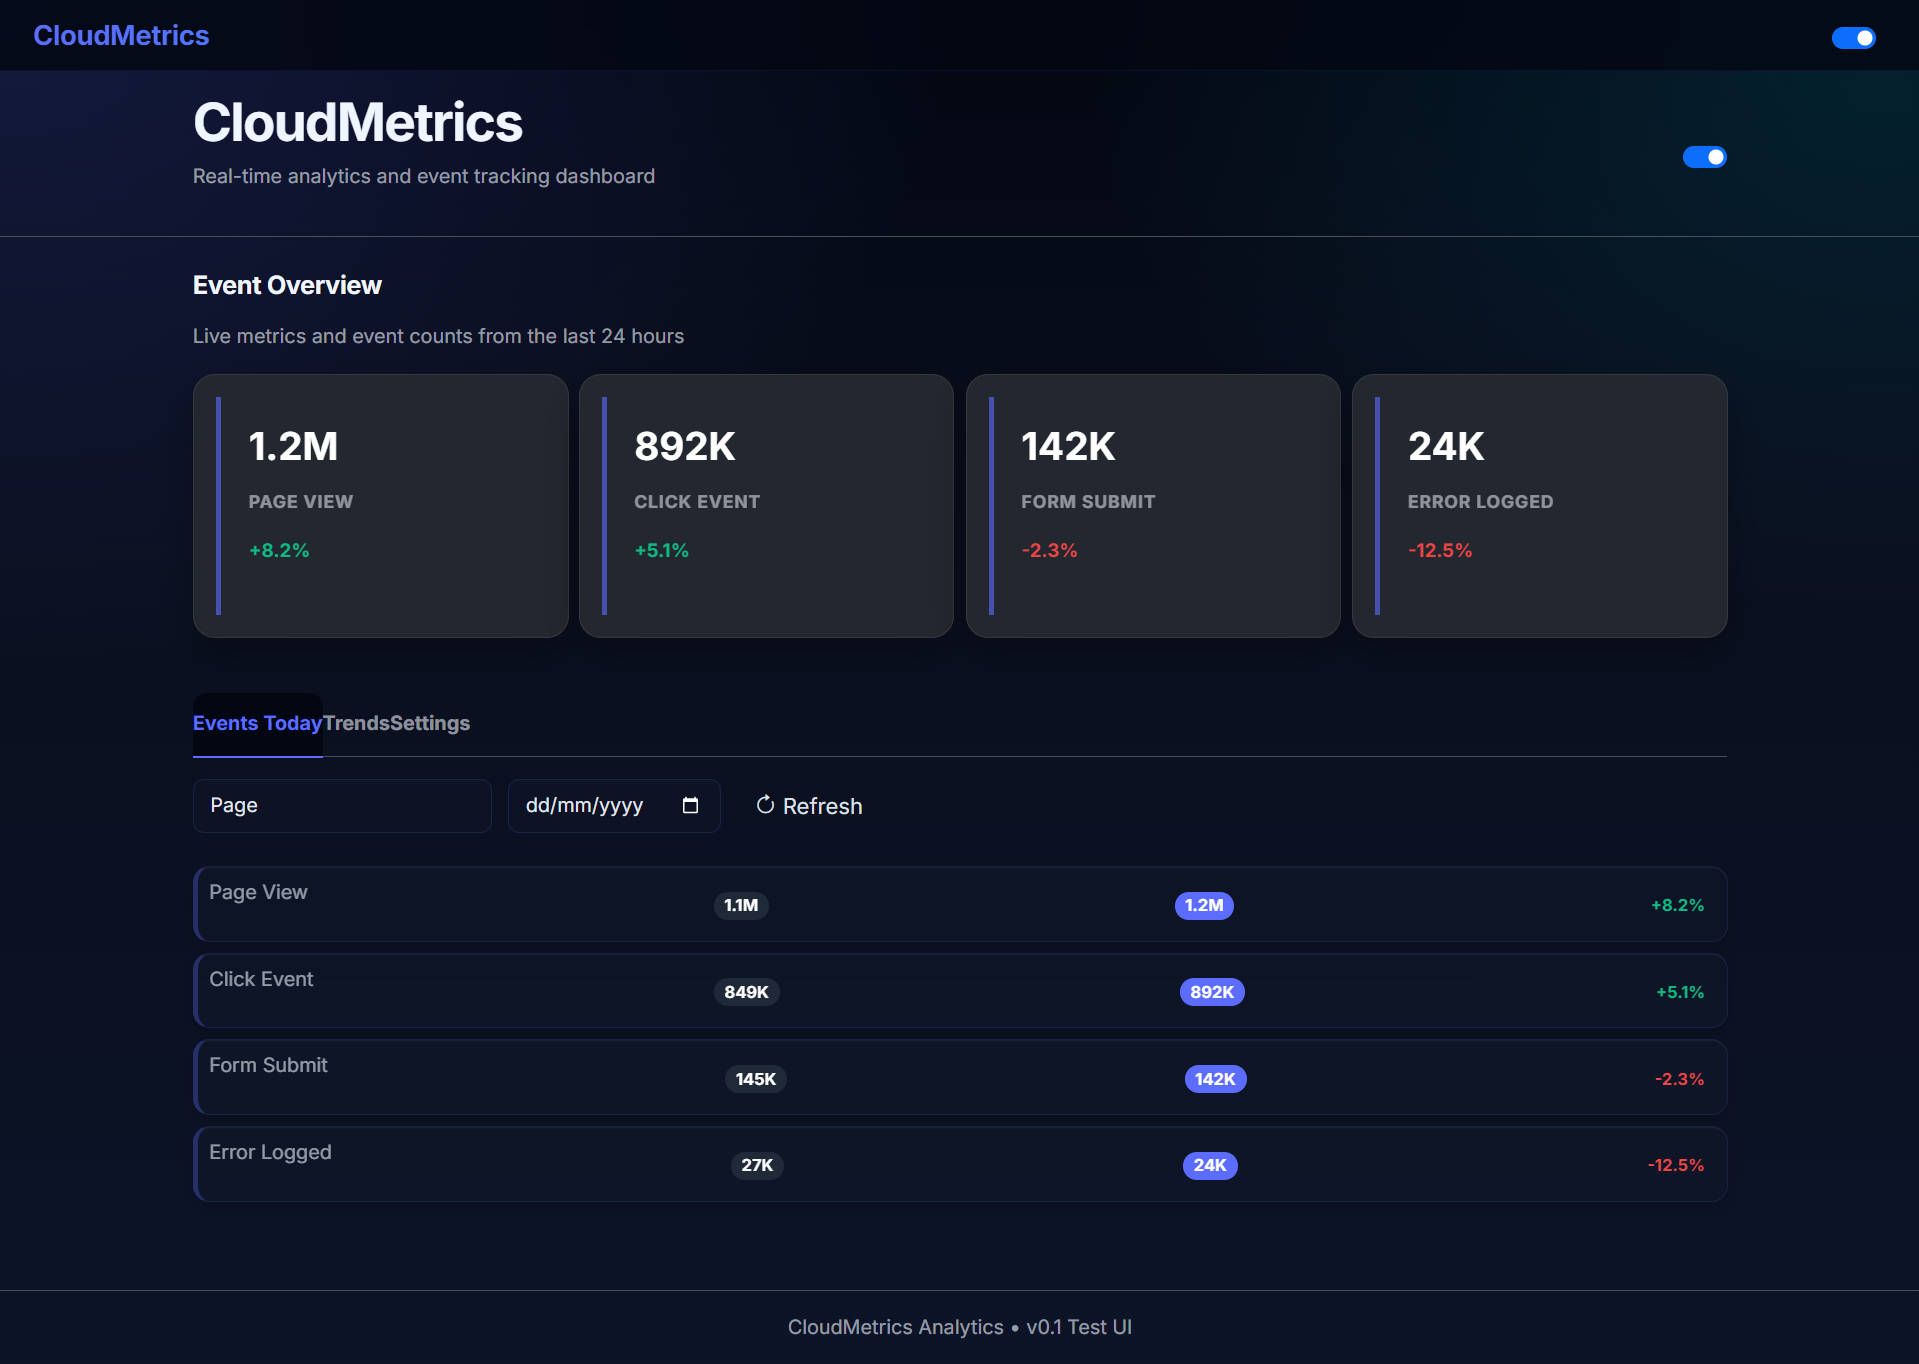Click -12.5% change in Error Logged row

pos(1676,1165)
